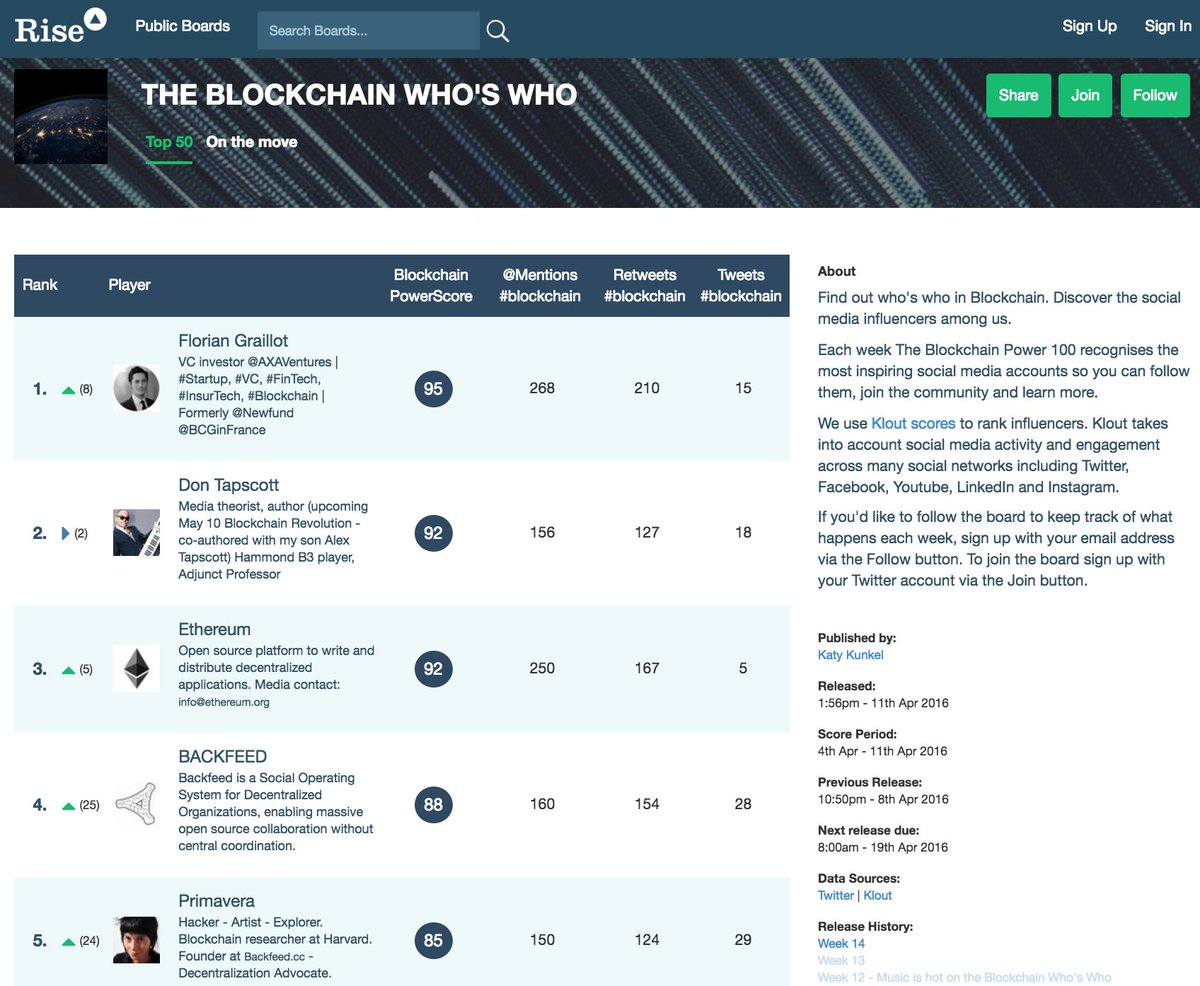Click the green Follow button

[x=1155, y=95]
